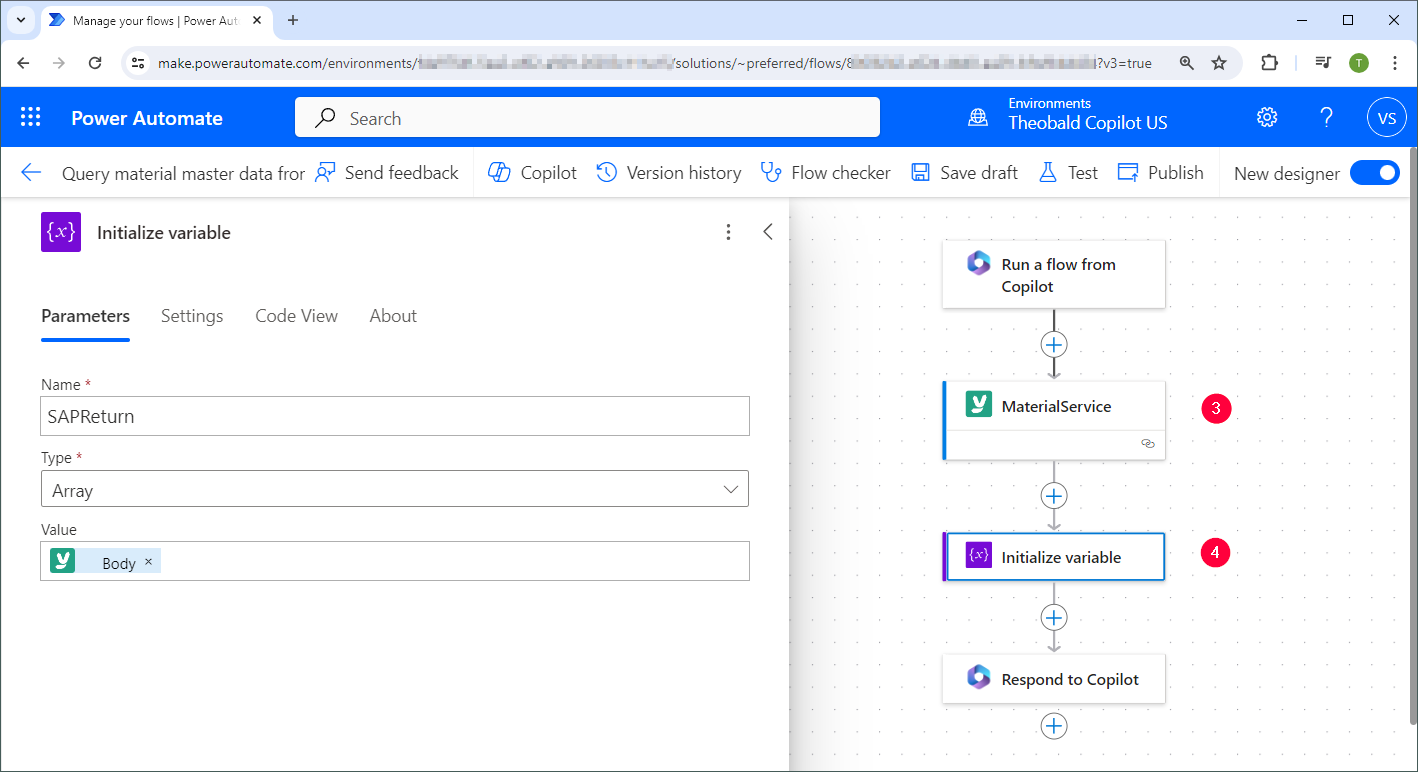Add step below Initialize variable card
Image resolution: width=1418 pixels, height=772 pixels.
pos(1054,617)
